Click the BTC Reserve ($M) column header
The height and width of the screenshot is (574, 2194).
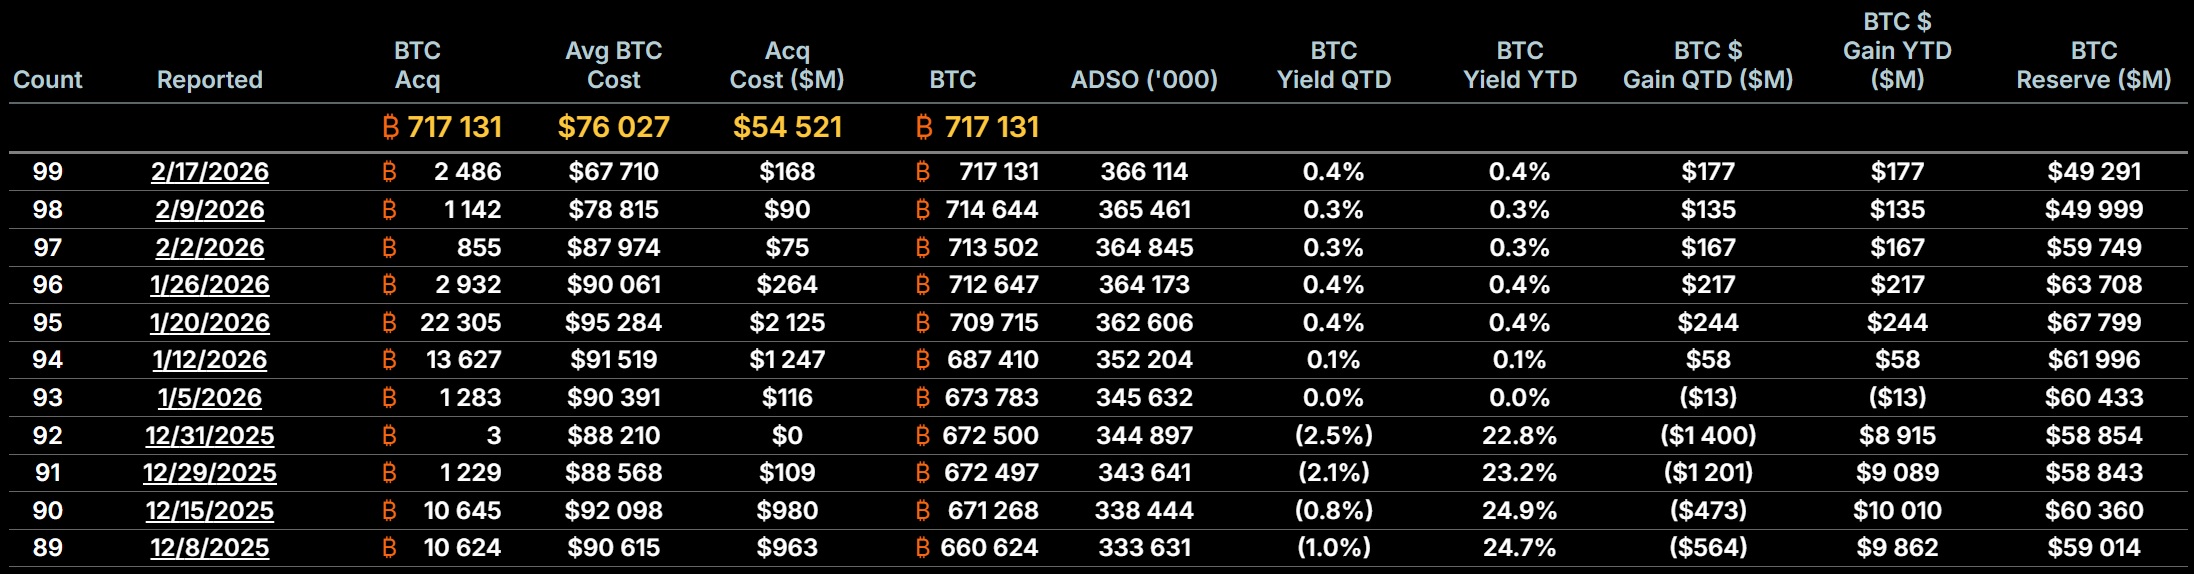tap(2093, 65)
